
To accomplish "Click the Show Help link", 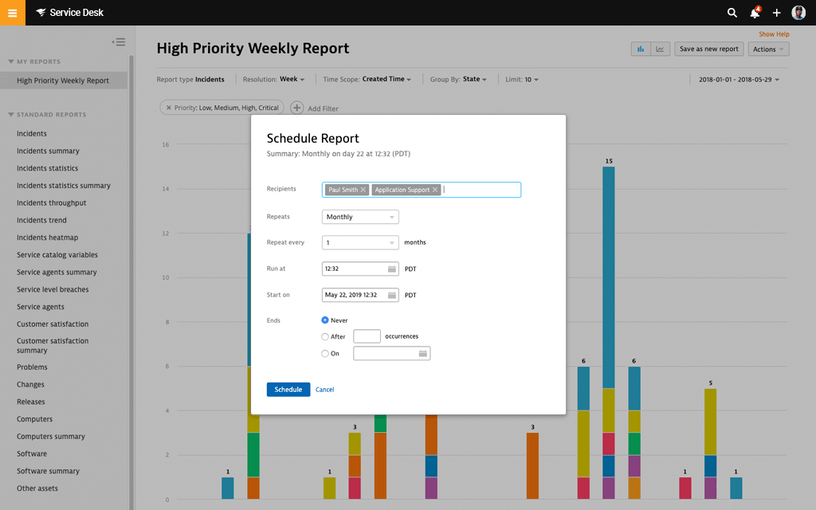I will pyautogui.click(x=774, y=34).
